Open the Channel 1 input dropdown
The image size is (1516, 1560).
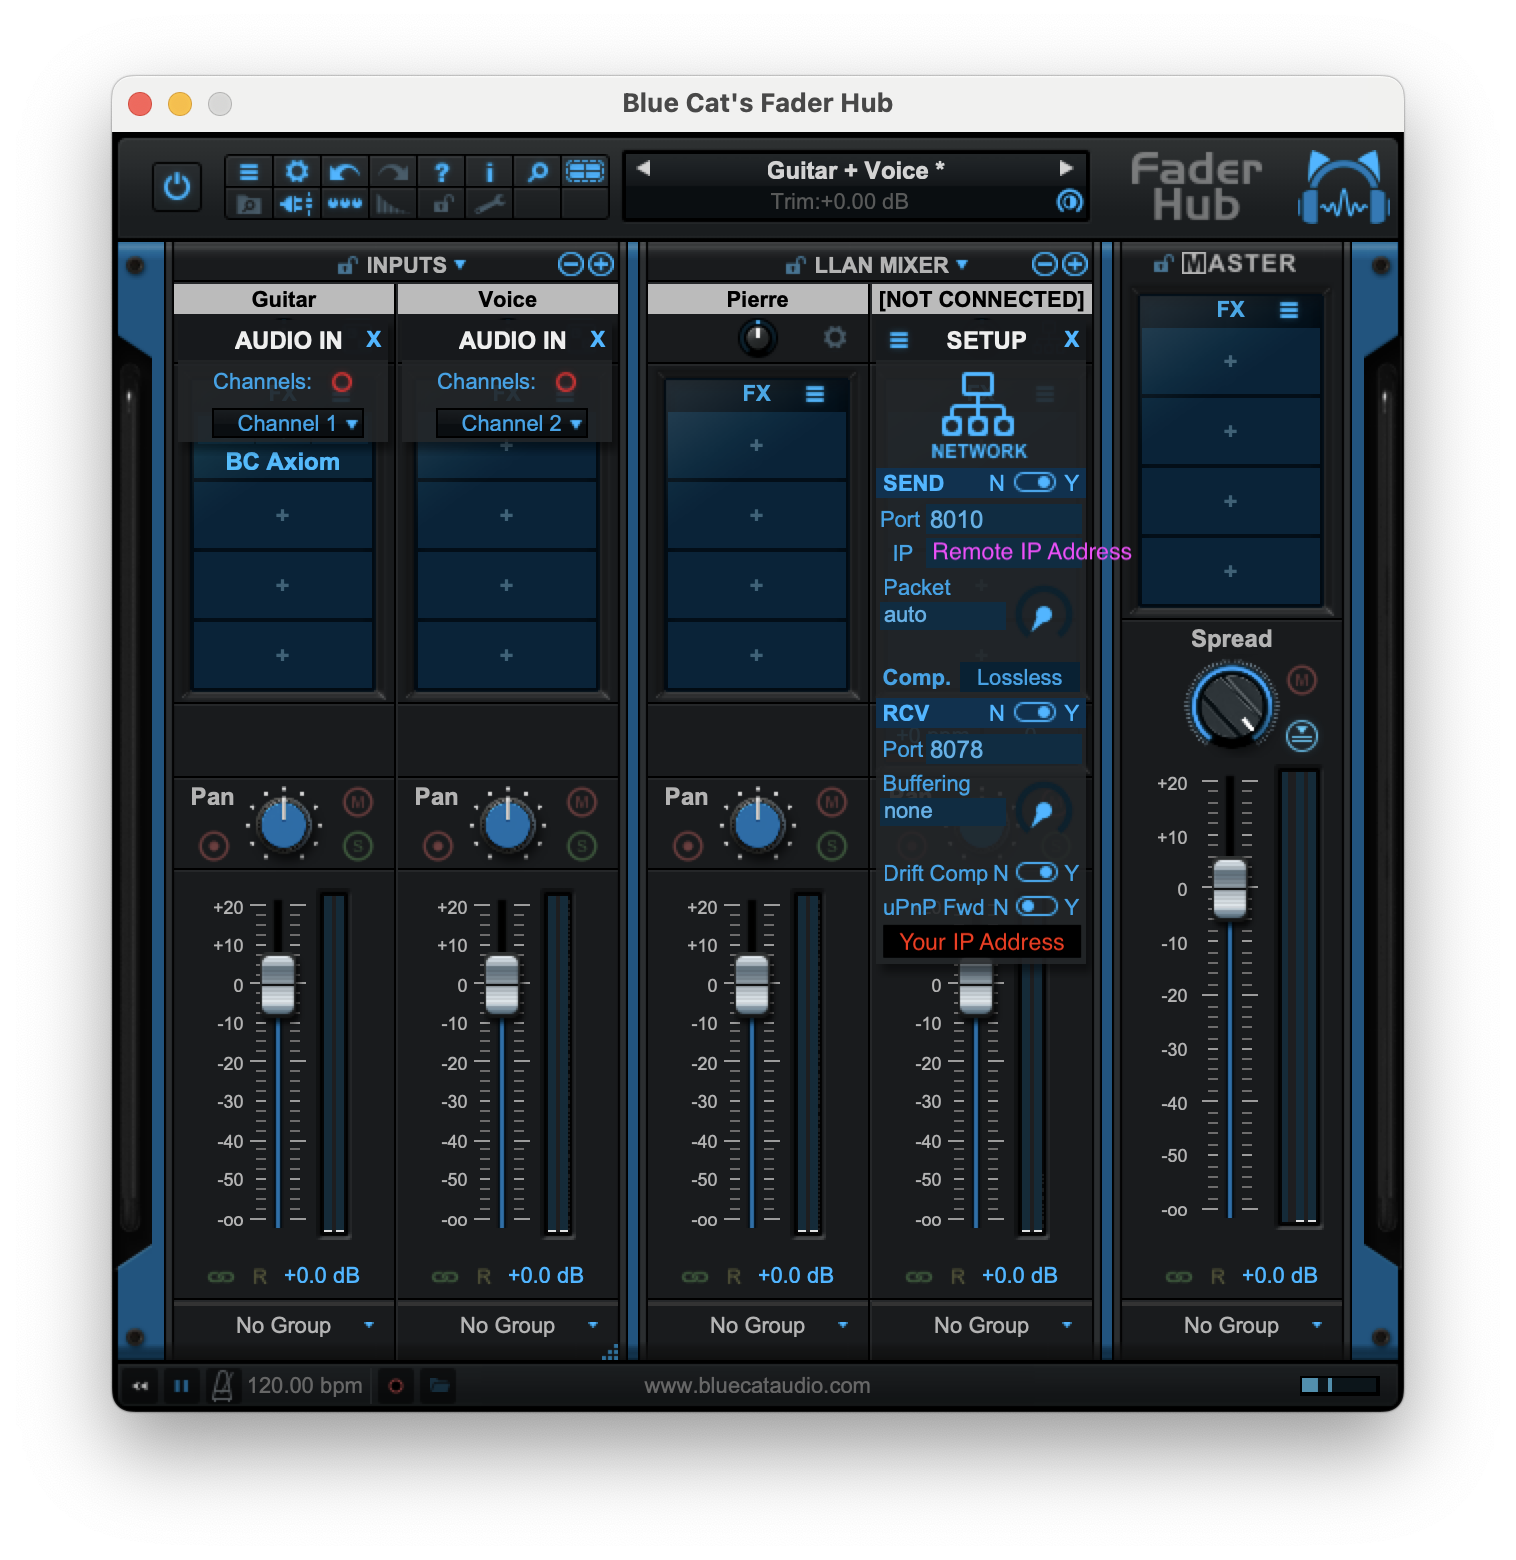click(x=287, y=423)
